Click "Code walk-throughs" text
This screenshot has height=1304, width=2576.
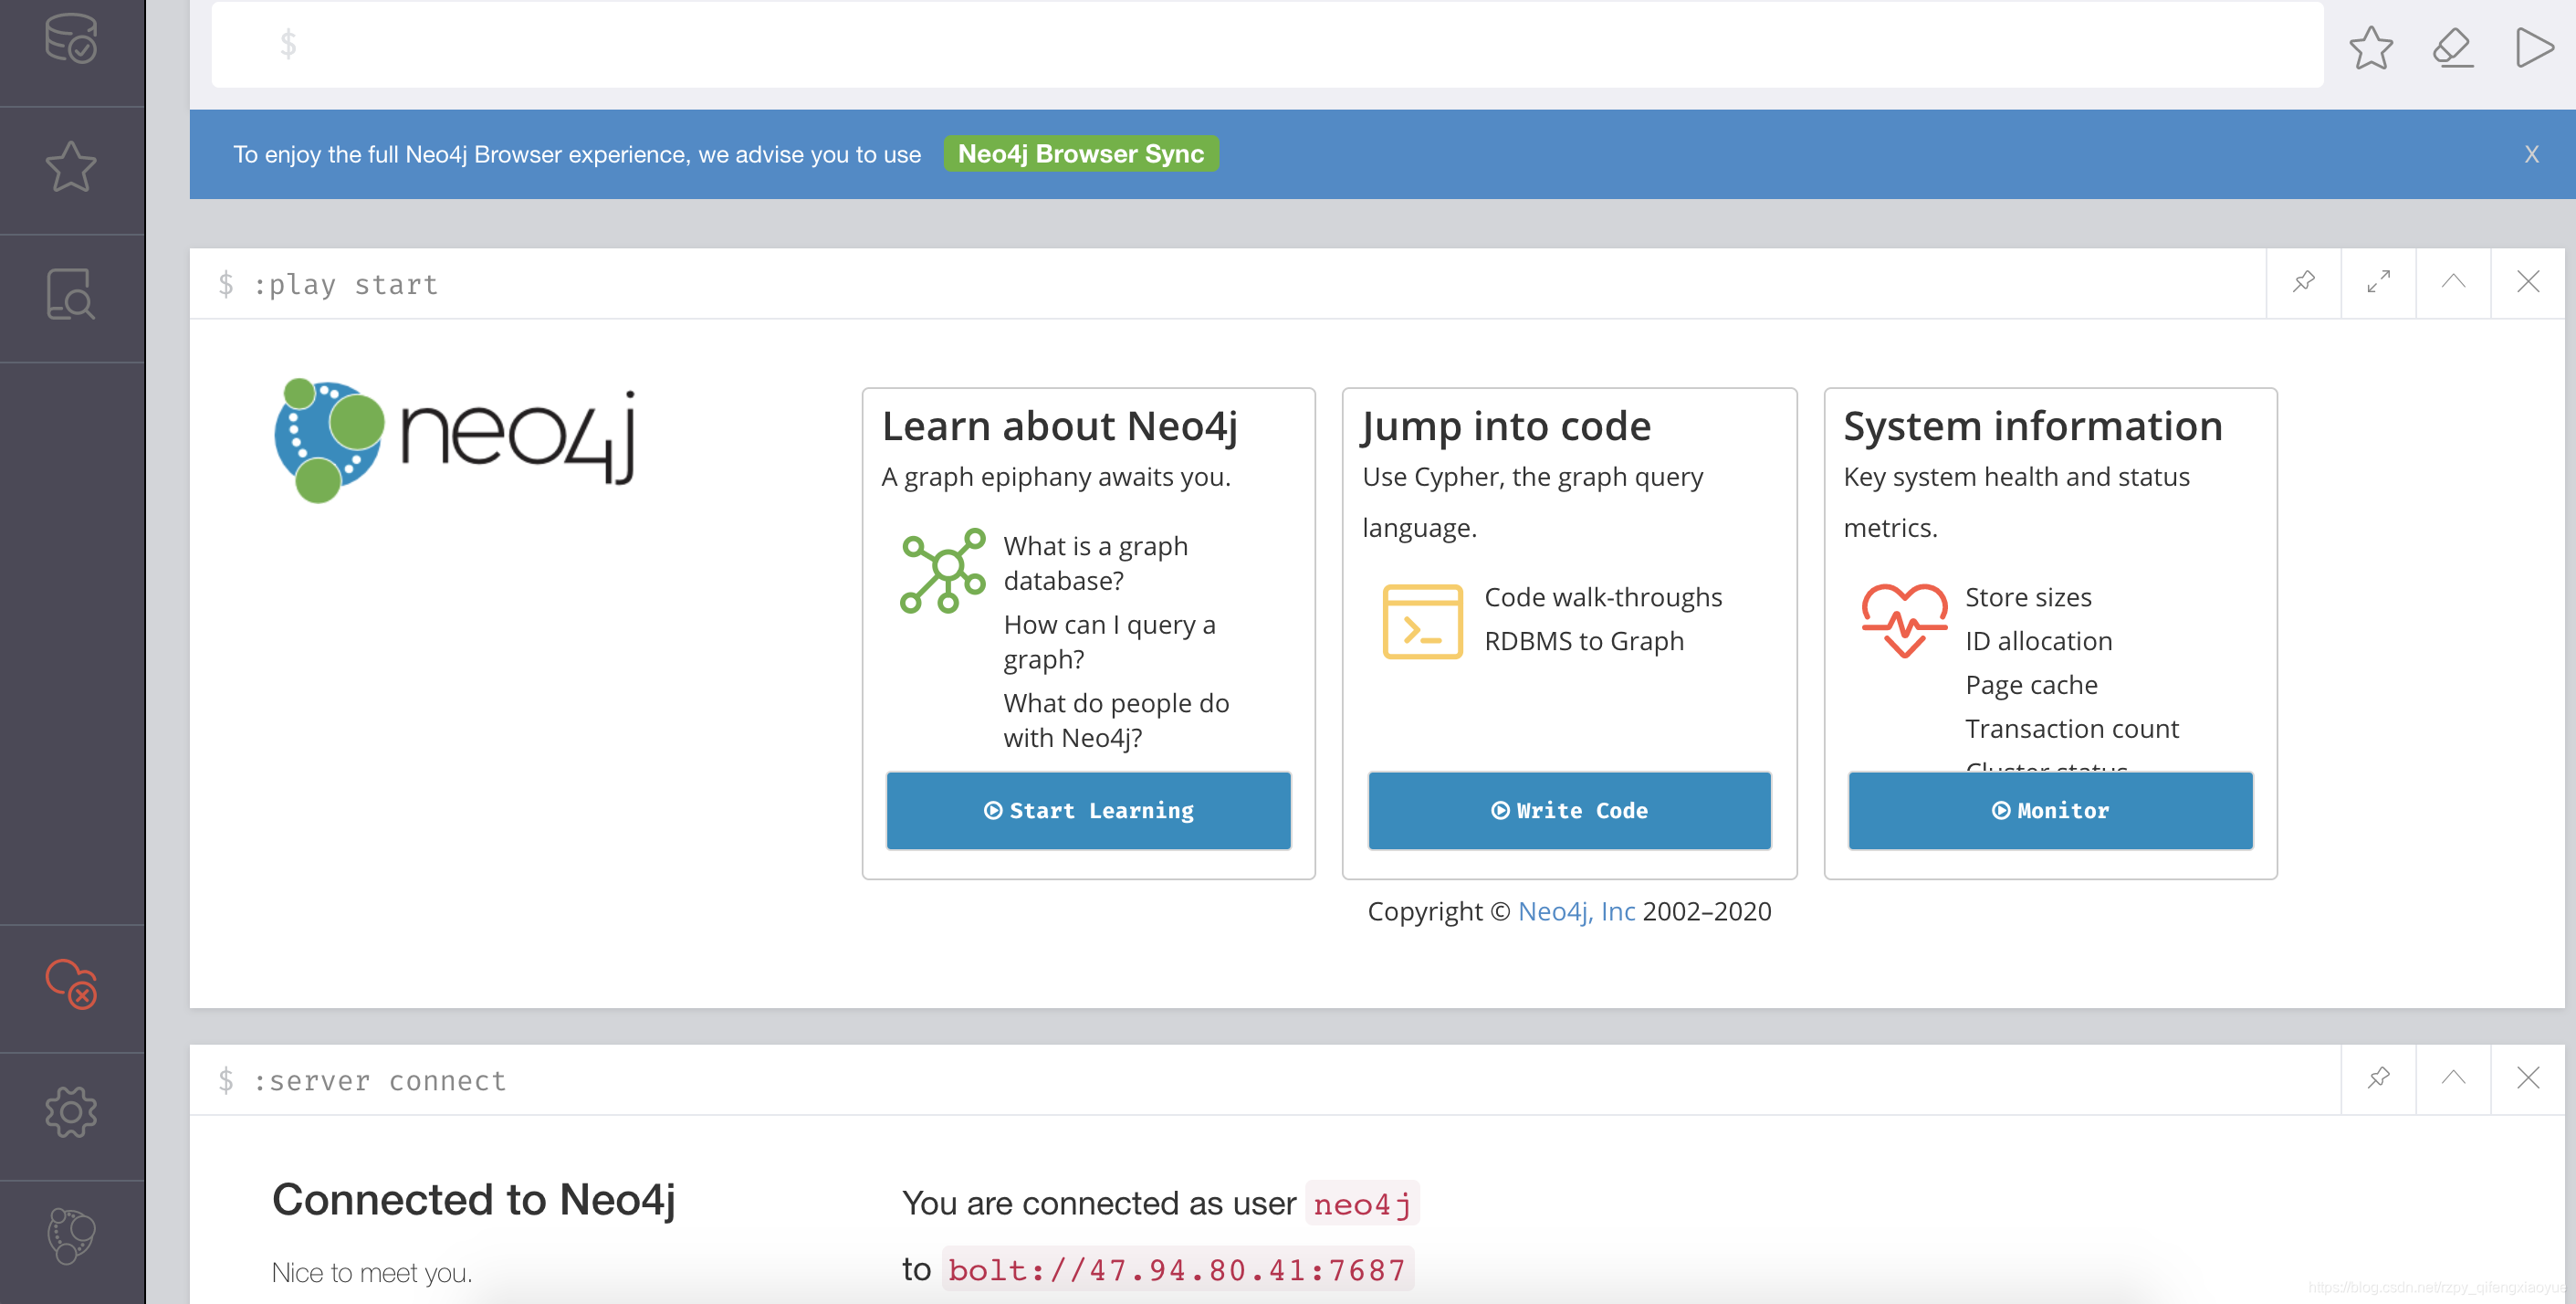(1603, 597)
